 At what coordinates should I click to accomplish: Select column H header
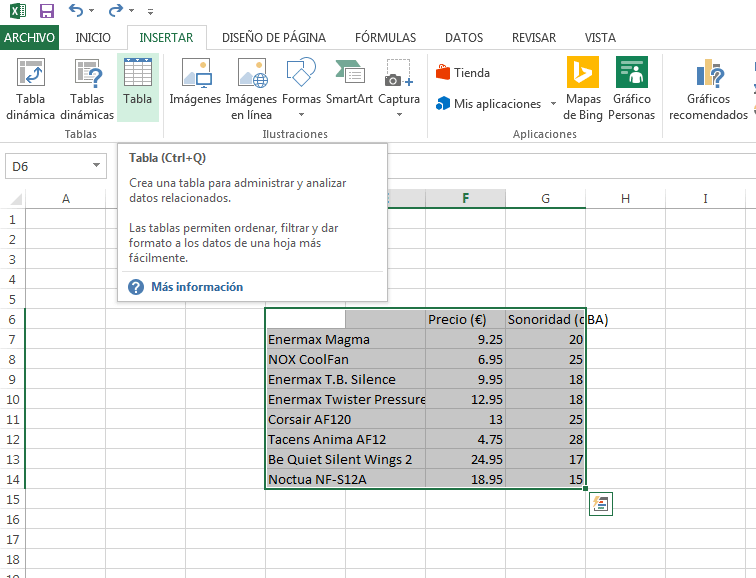(625, 199)
